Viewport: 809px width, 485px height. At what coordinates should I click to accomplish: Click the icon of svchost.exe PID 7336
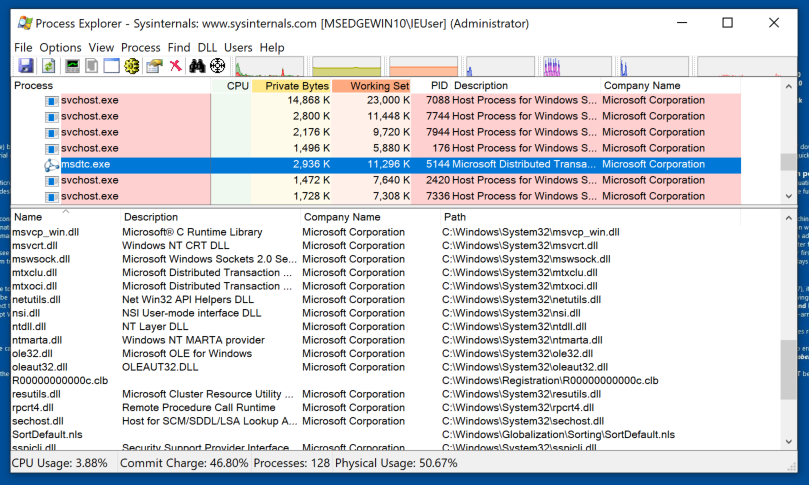click(x=51, y=197)
